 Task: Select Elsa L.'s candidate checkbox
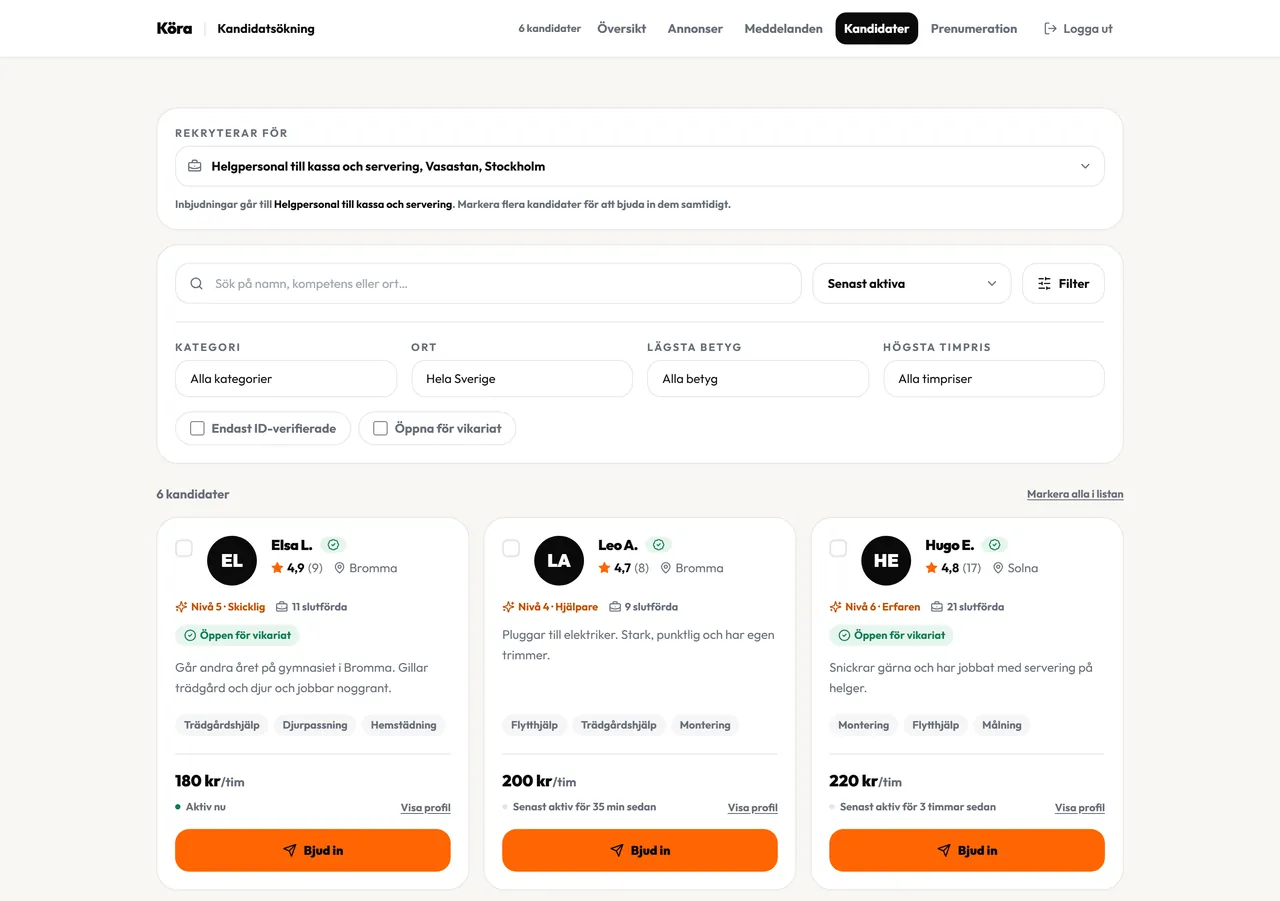pos(184,548)
